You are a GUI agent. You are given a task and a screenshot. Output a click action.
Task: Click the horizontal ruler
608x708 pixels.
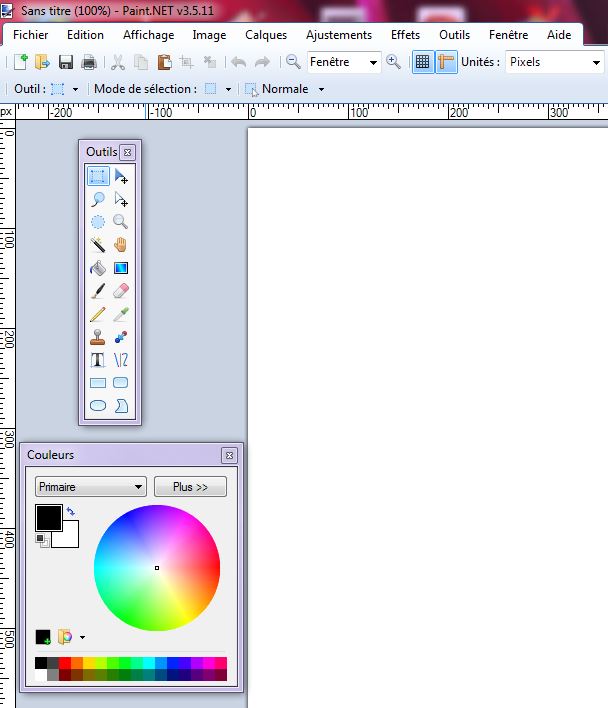pos(311,112)
